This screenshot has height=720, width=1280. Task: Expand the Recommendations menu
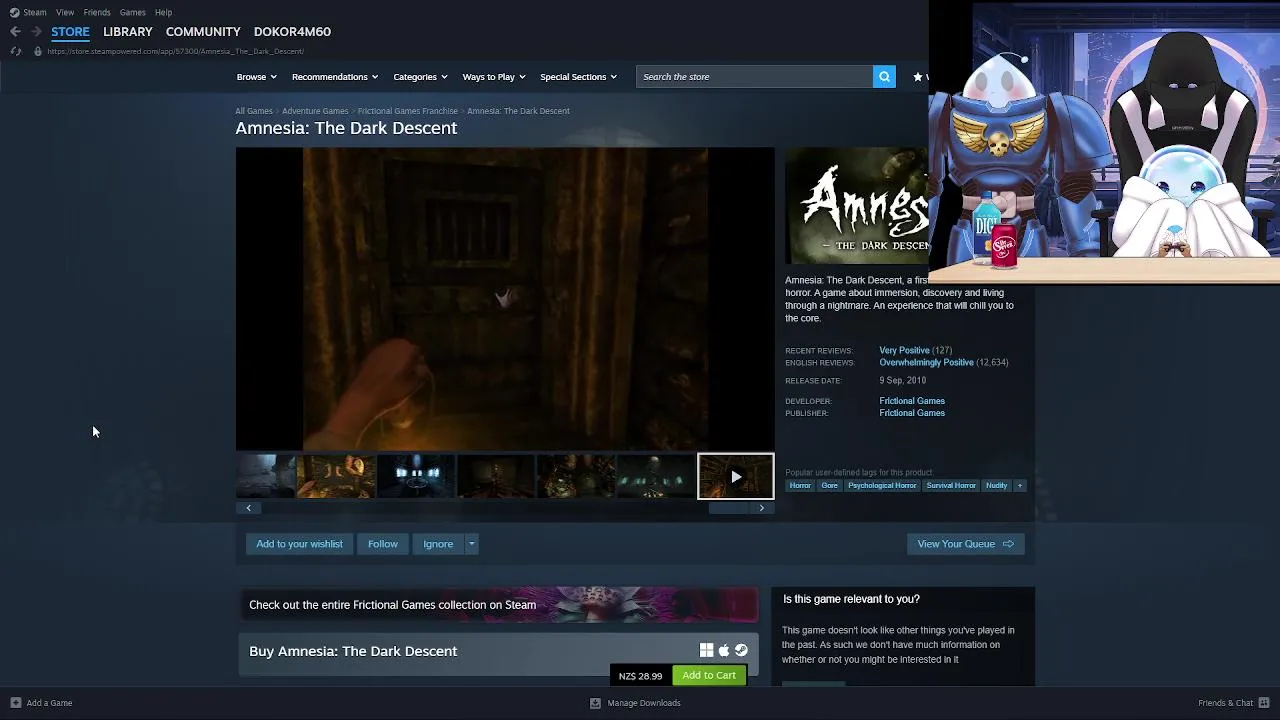coord(335,77)
